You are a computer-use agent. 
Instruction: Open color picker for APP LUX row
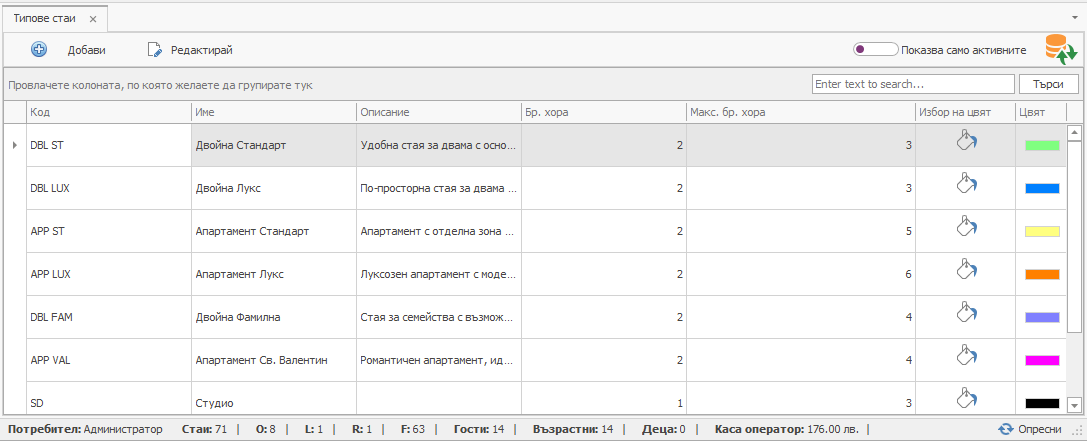(965, 271)
